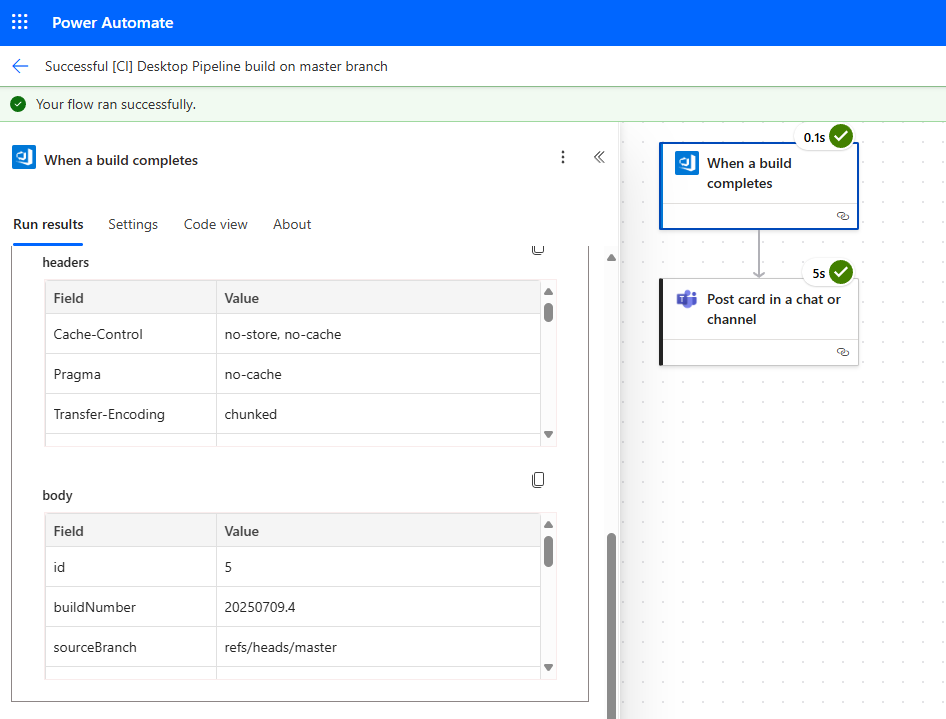Click green checkmark on build completes node
The width and height of the screenshot is (946, 719).
tap(841, 136)
